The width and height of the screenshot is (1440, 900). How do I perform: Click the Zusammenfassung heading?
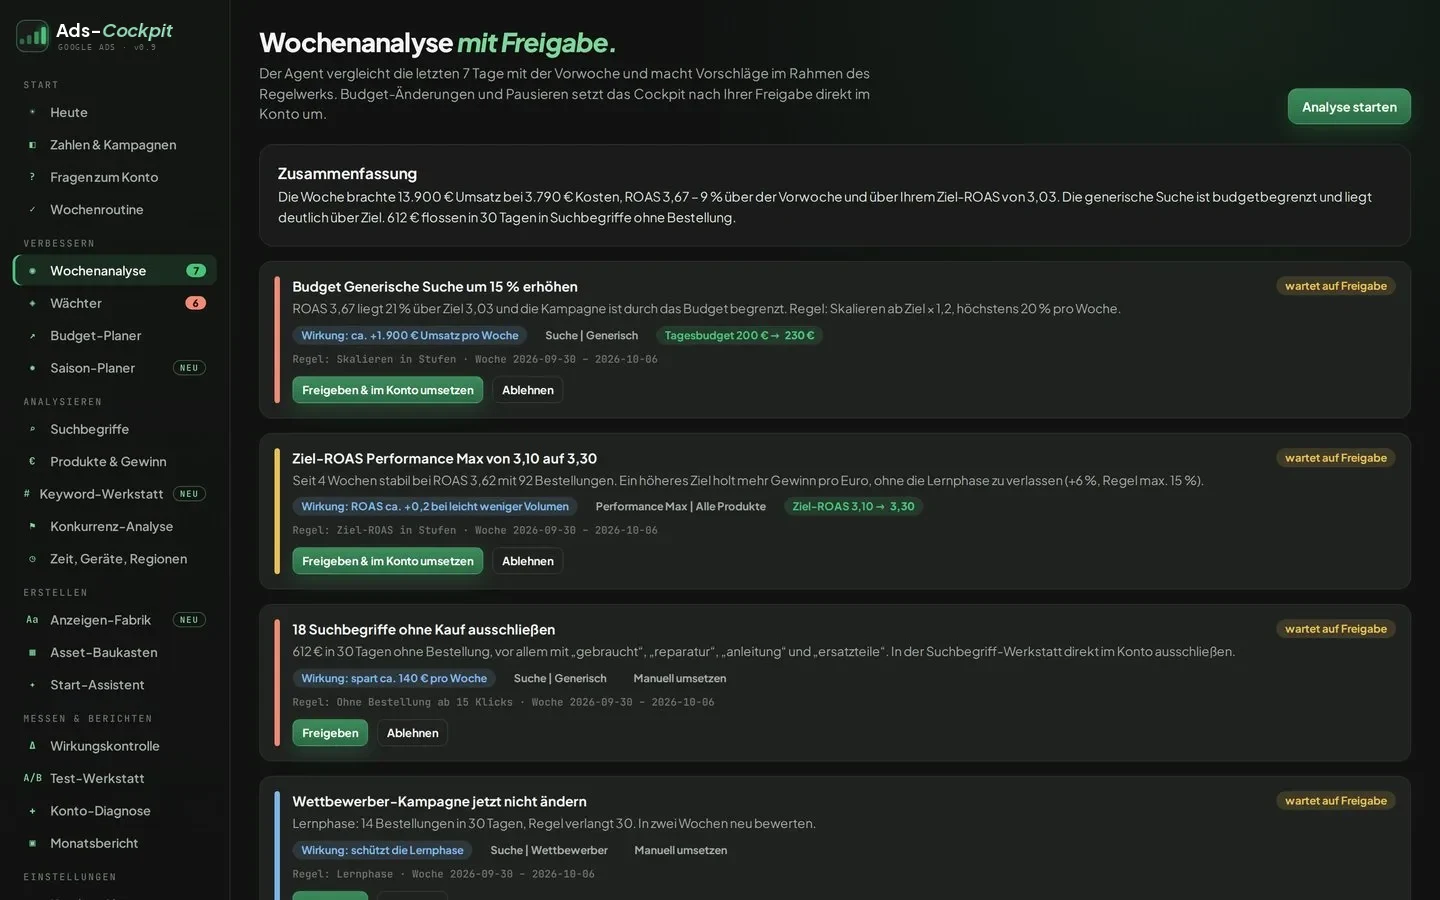(x=347, y=174)
